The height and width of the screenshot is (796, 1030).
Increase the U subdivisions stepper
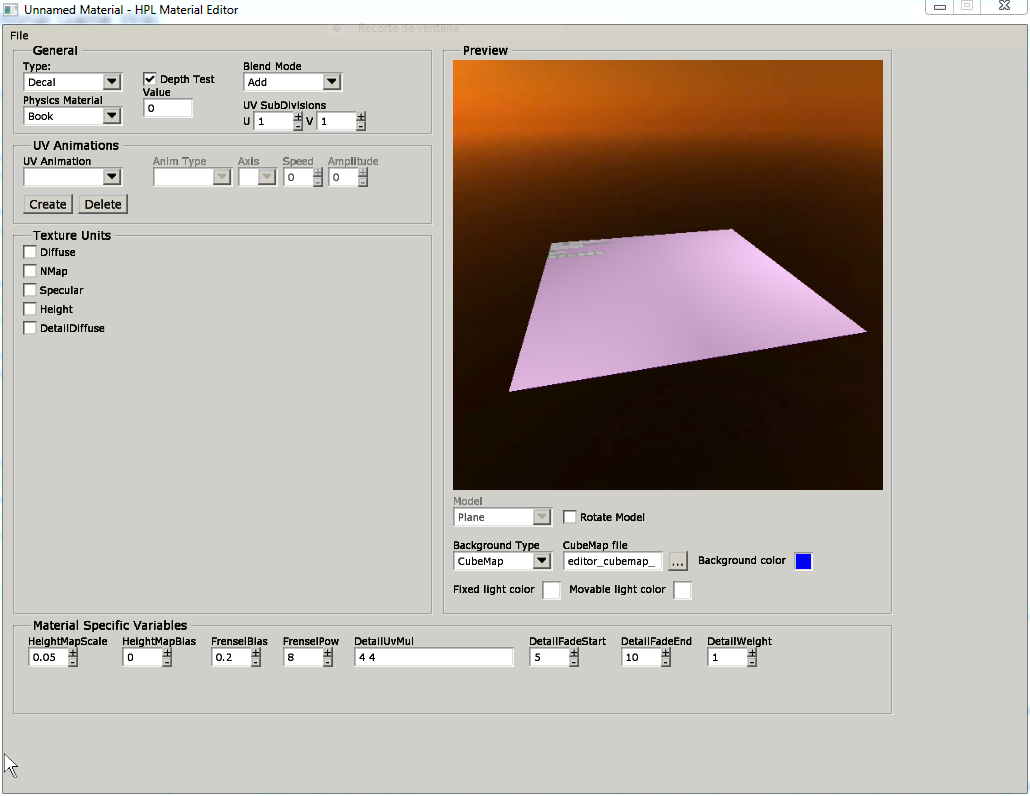point(297,117)
